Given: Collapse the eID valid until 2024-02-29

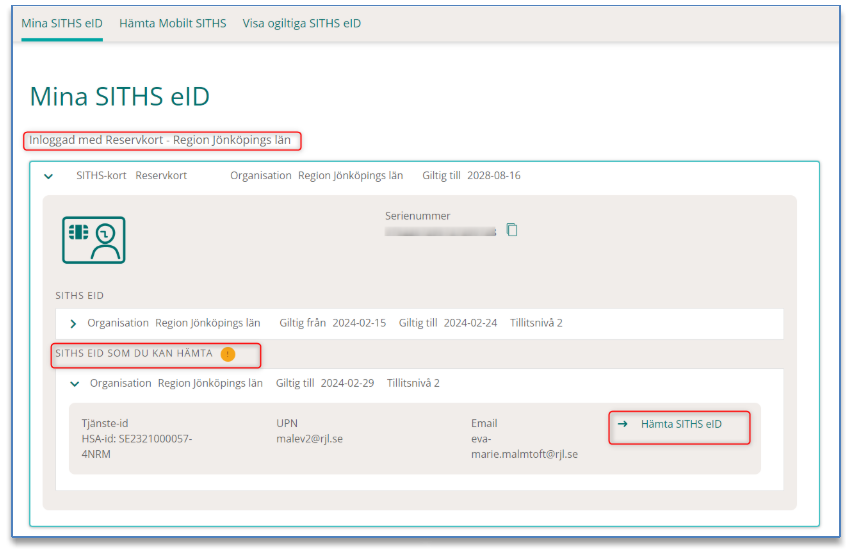Looking at the screenshot, I should pyautogui.click(x=75, y=383).
